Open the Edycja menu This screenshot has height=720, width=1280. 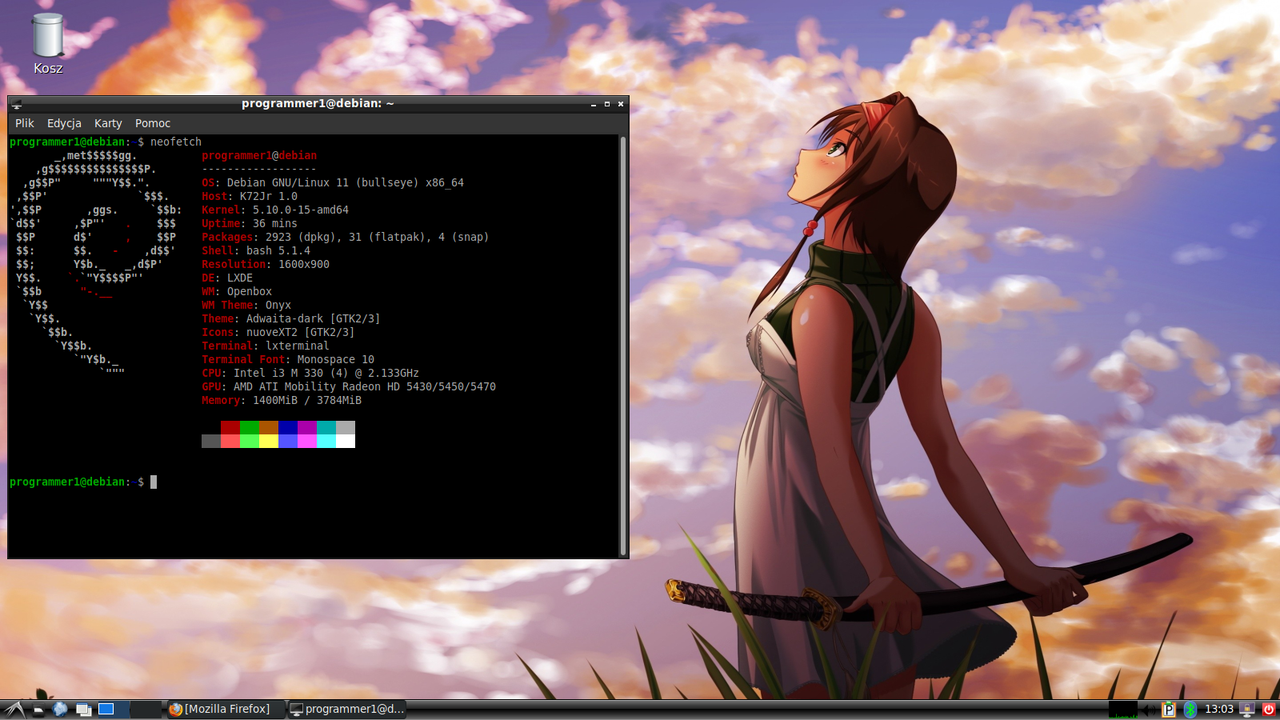(x=64, y=123)
